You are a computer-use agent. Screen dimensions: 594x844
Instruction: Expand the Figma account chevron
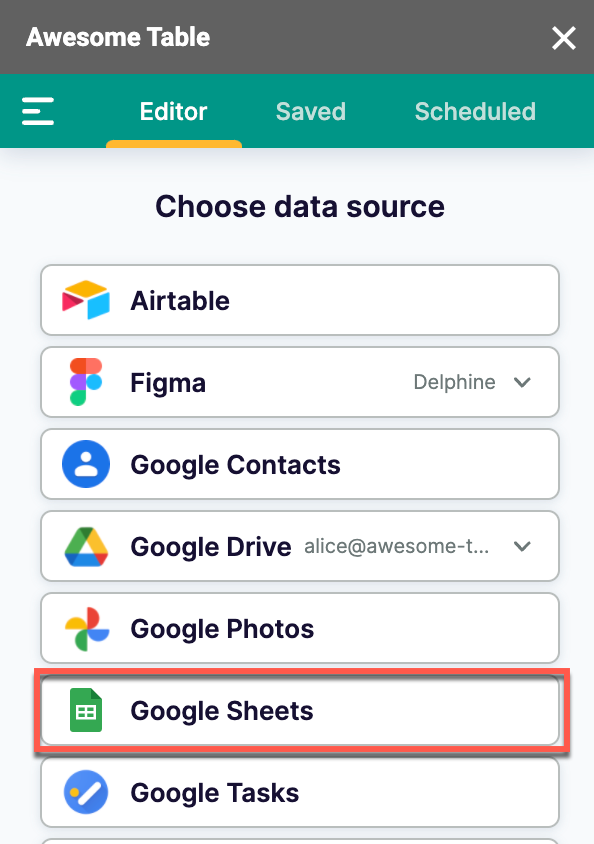[522, 382]
